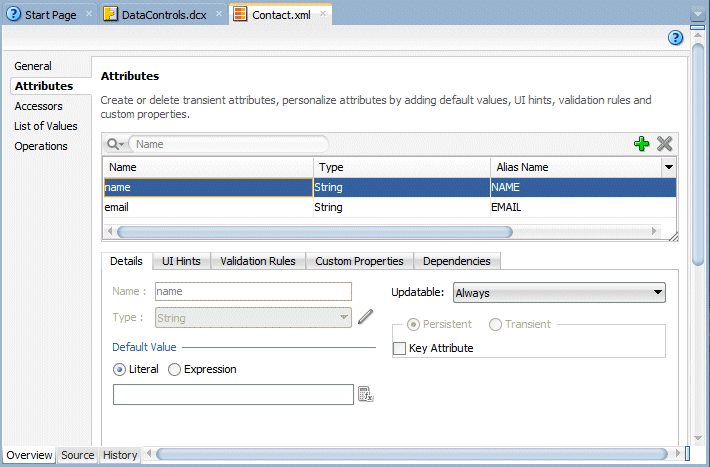Select the Overview view tab
The height and width of the screenshot is (467, 710).
coord(29,455)
